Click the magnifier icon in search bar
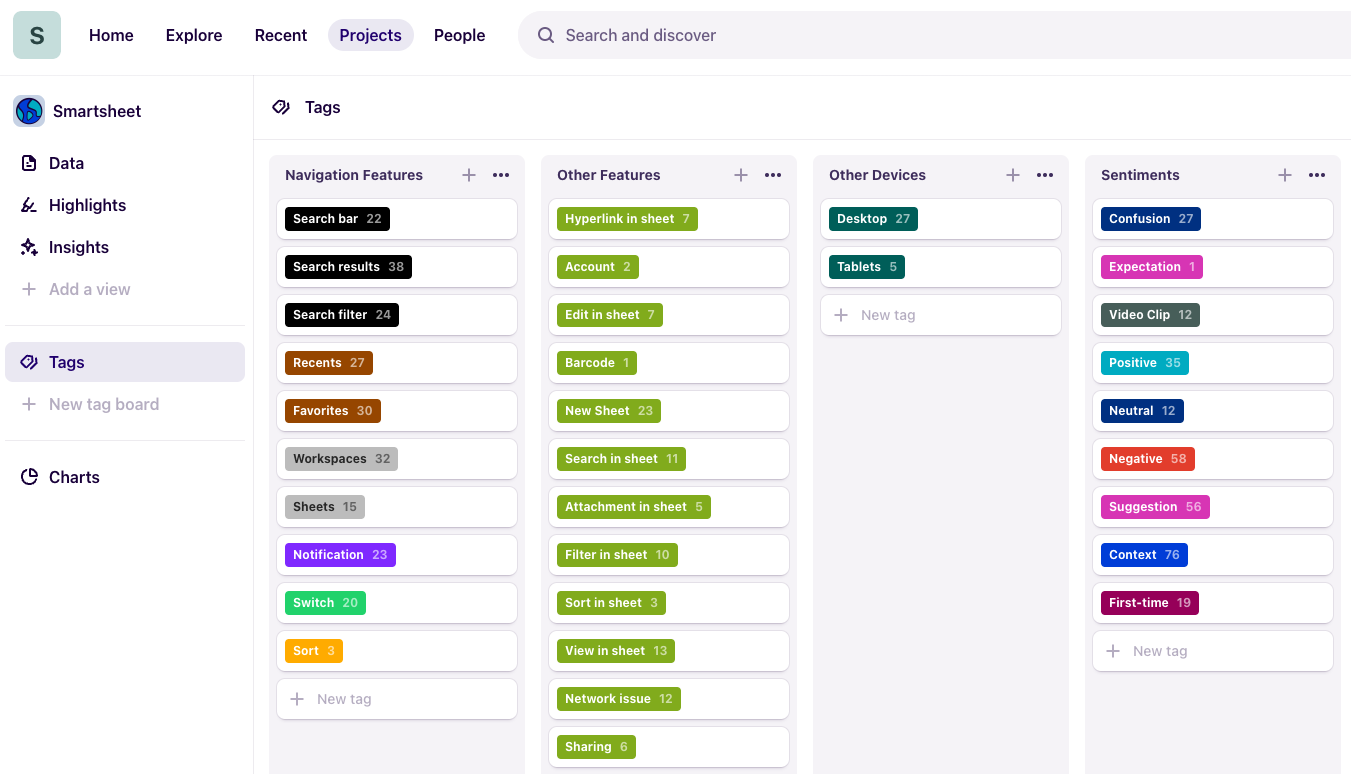This screenshot has height=774, width=1351. click(x=546, y=35)
